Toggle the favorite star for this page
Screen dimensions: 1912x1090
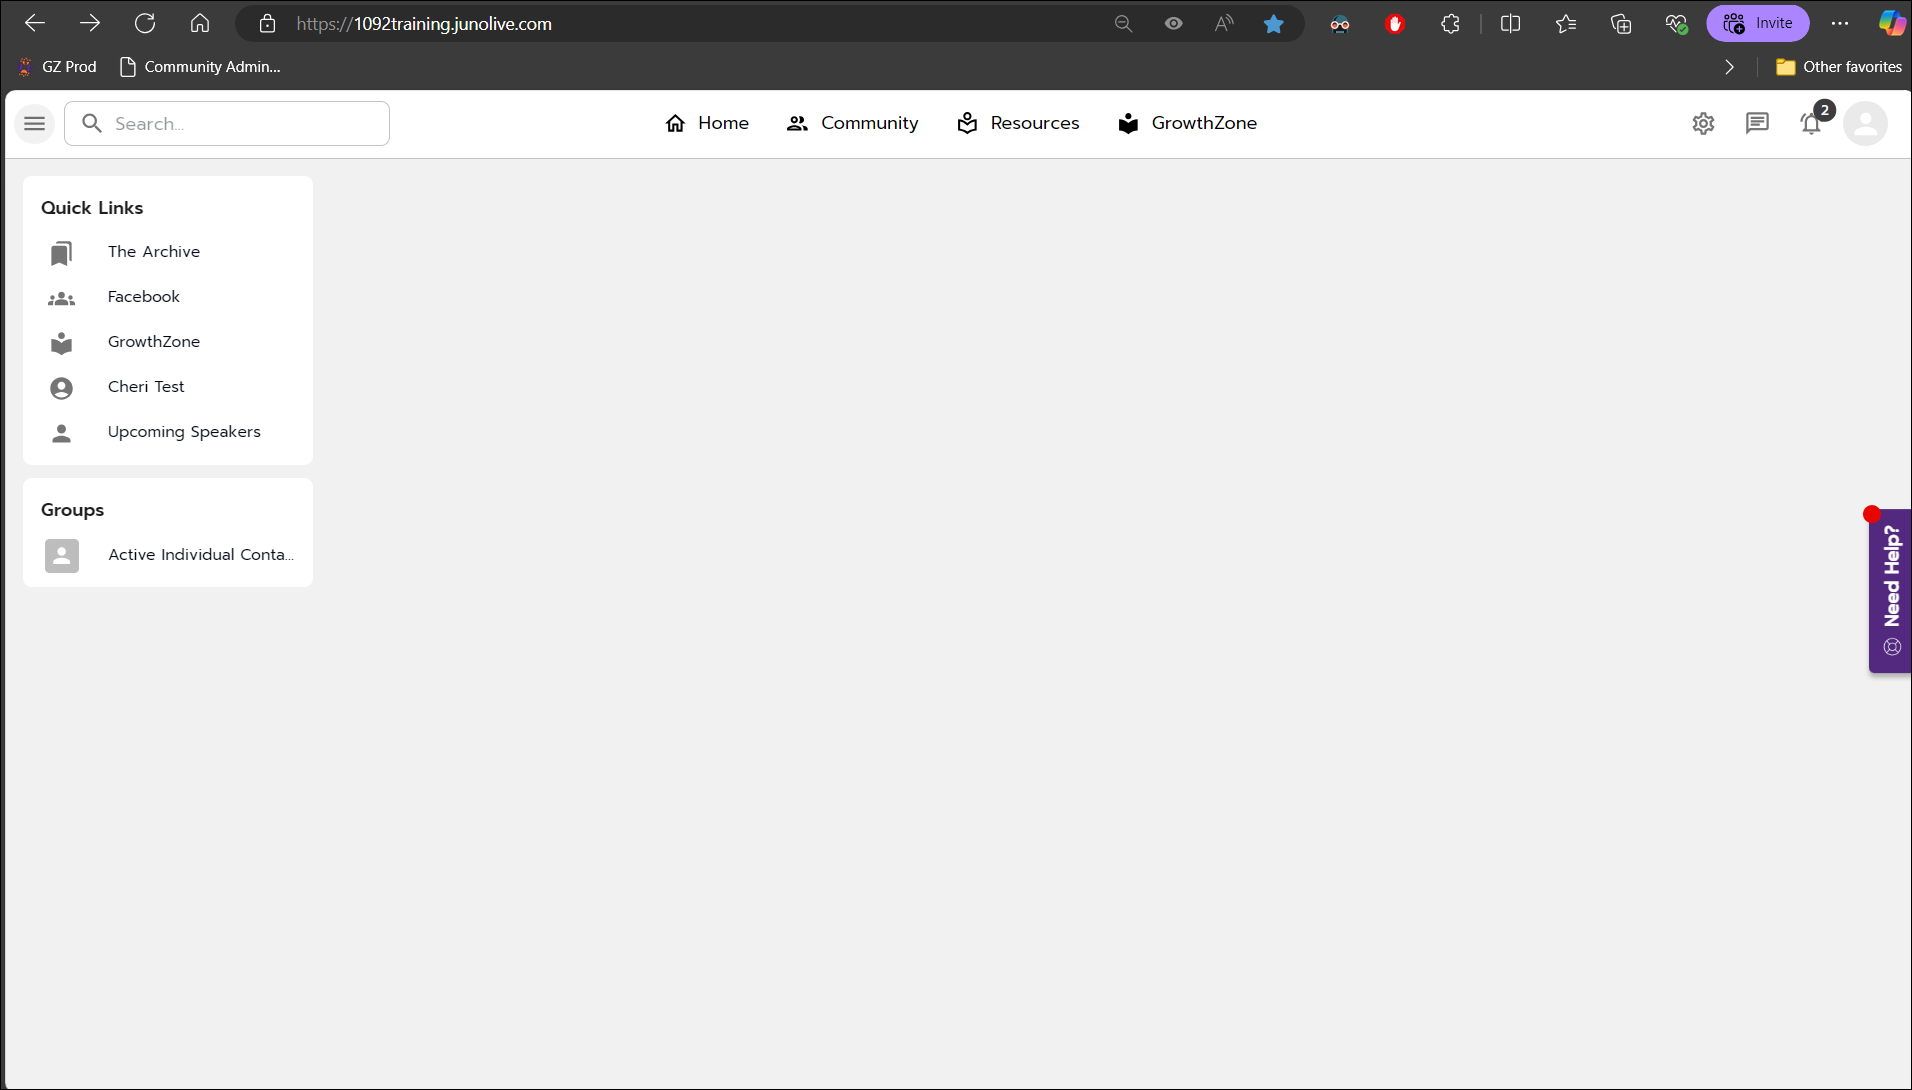[x=1273, y=23]
